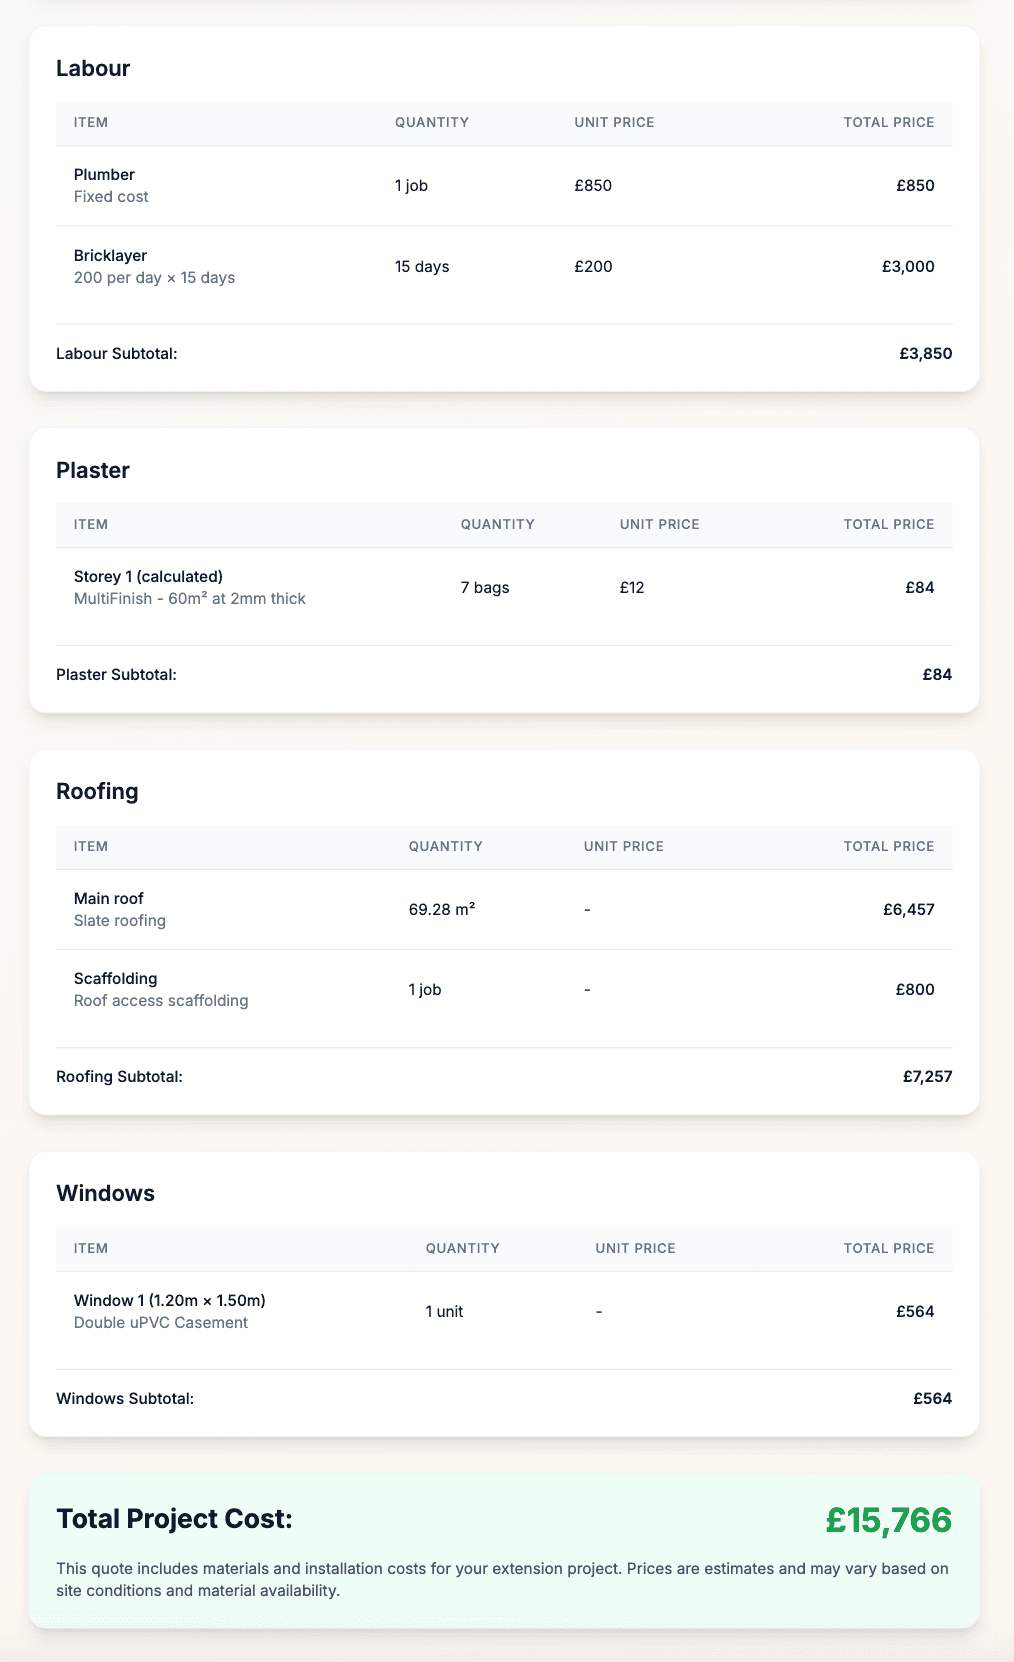
Task: Select the Main roof item
Action: point(109,898)
